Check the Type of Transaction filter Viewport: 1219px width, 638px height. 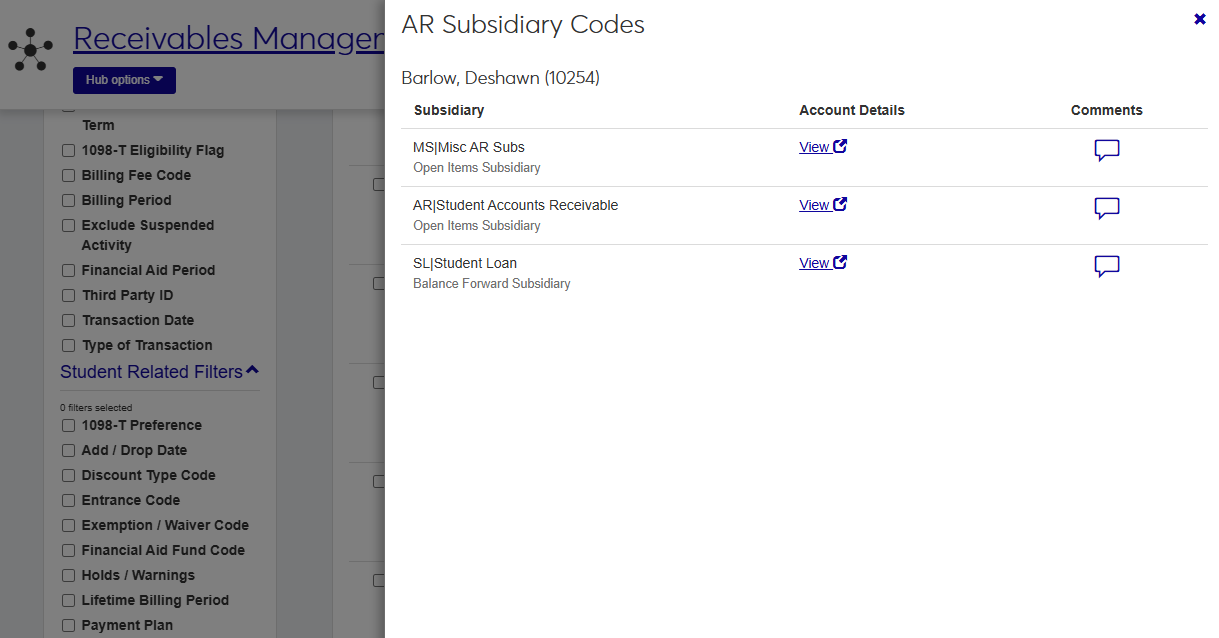point(68,345)
